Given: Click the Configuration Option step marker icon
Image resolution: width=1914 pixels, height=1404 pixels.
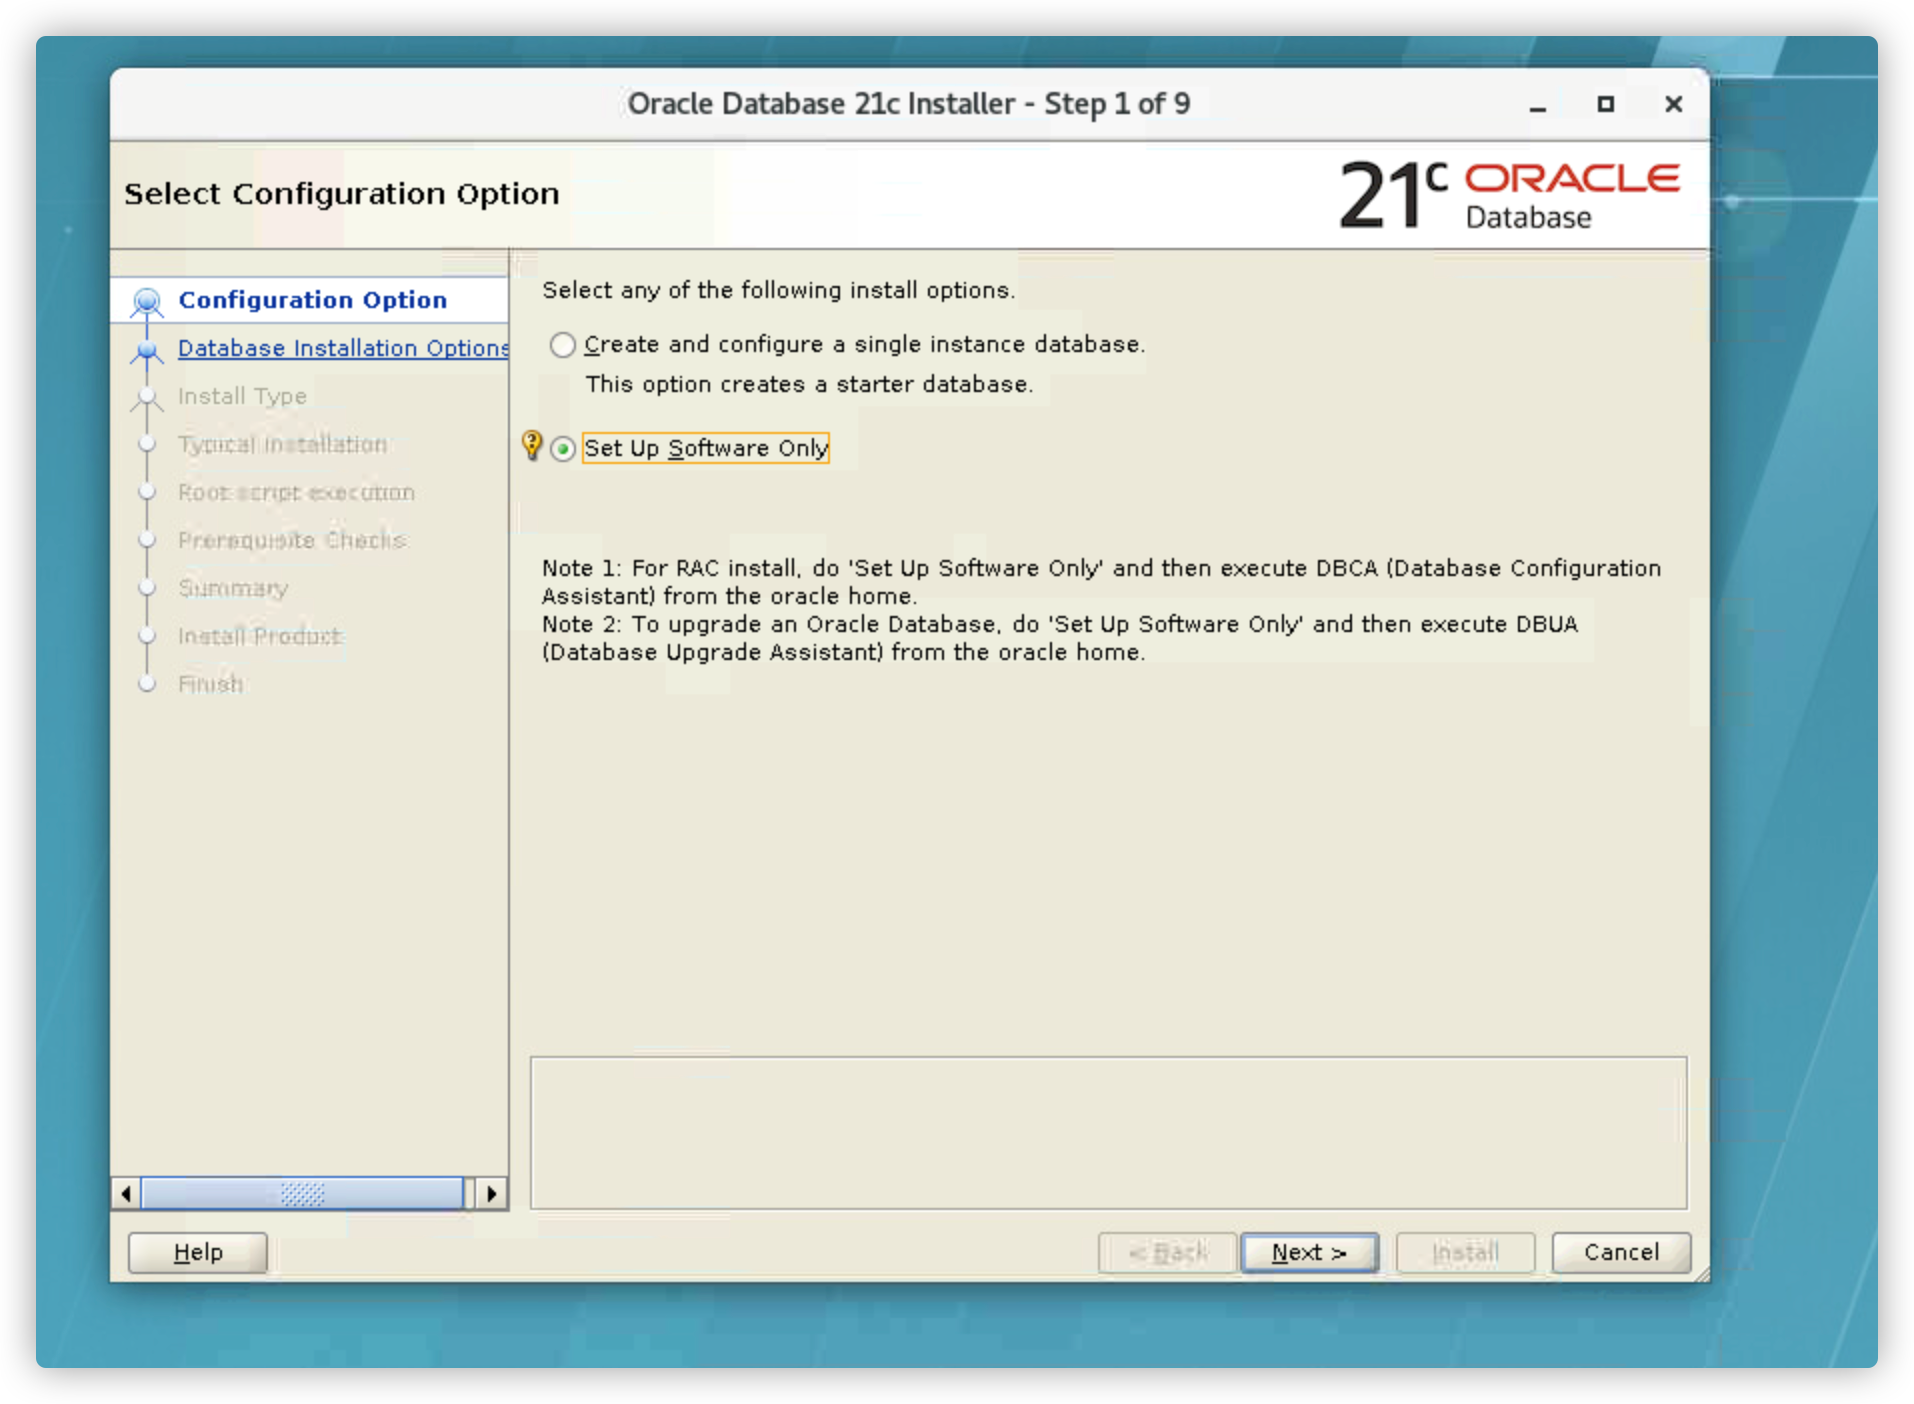Looking at the screenshot, I should coord(147,301).
